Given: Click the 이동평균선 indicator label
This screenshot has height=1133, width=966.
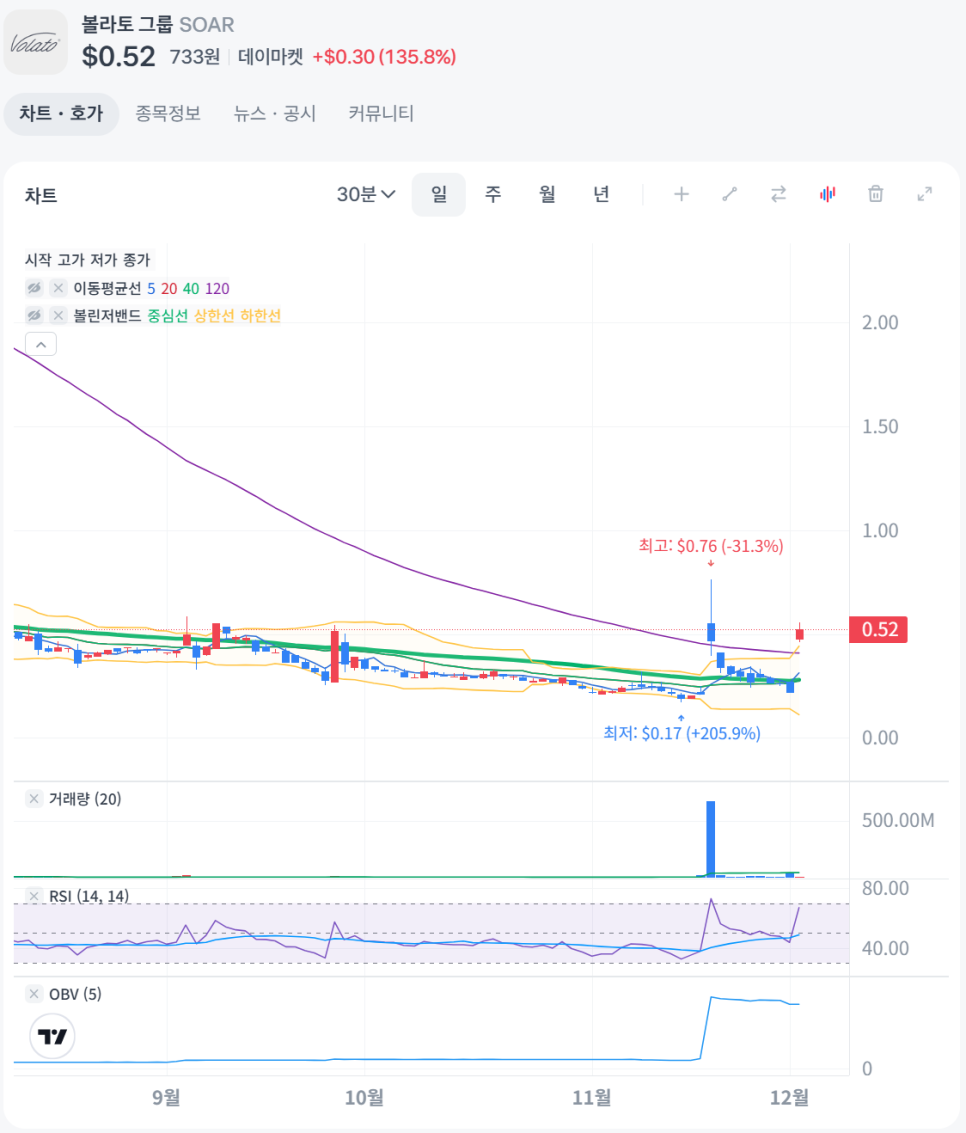Looking at the screenshot, I should click(107, 288).
